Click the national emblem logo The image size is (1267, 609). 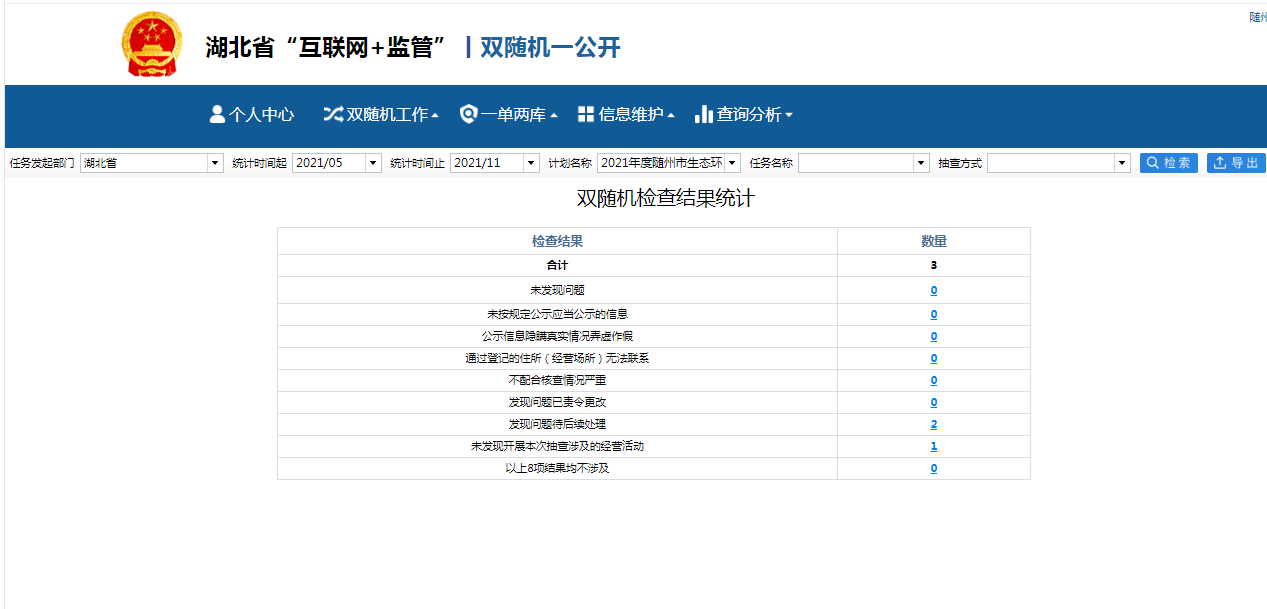point(152,45)
